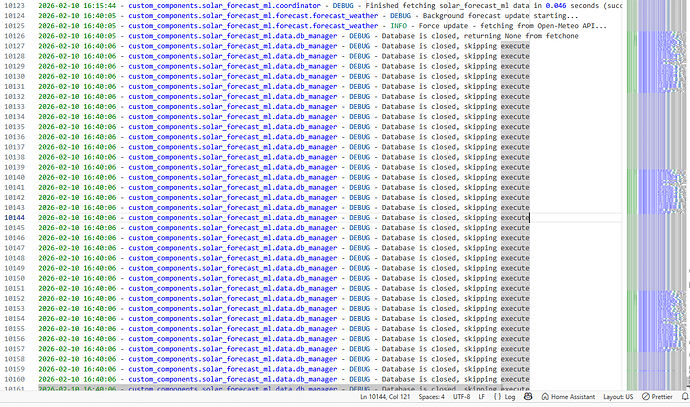Open Prettier formatter status item
Image resolution: width=690 pixels, height=407 pixels.
coord(657,396)
